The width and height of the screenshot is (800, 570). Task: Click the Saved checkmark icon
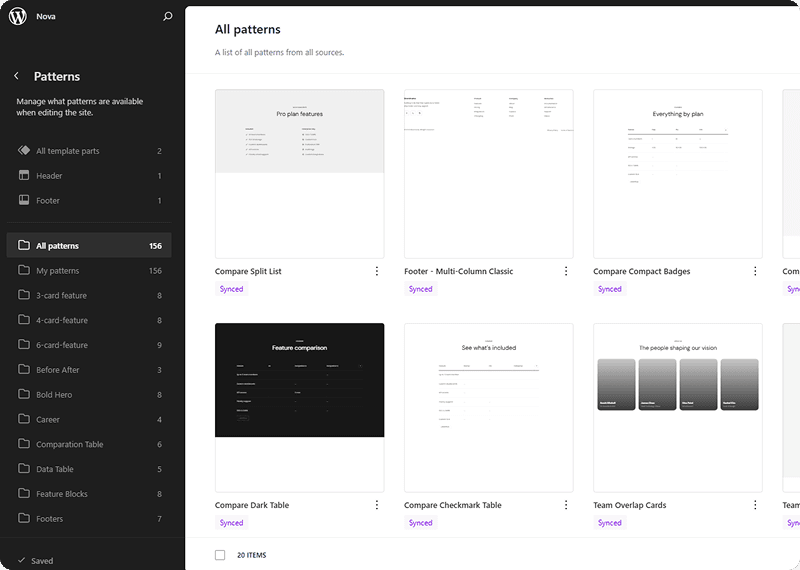click(21, 560)
